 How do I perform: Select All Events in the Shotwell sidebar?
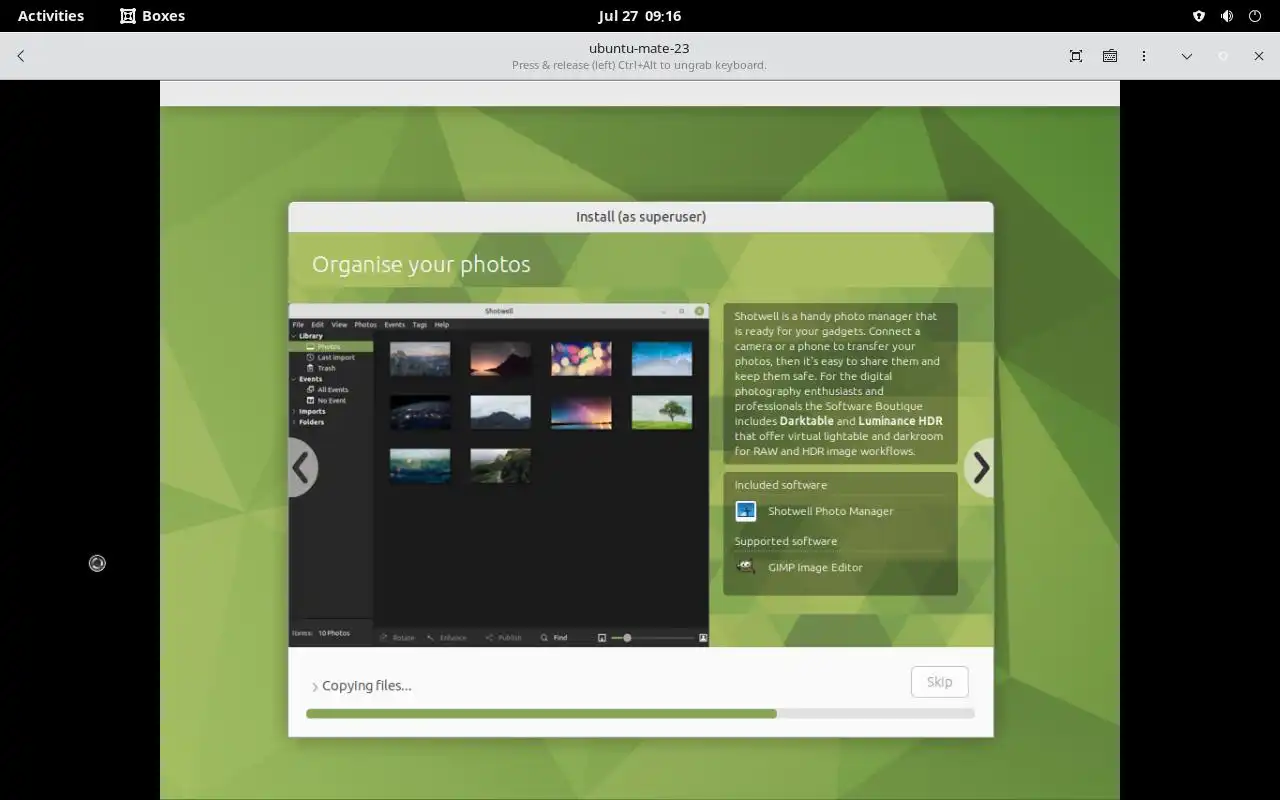(328, 389)
